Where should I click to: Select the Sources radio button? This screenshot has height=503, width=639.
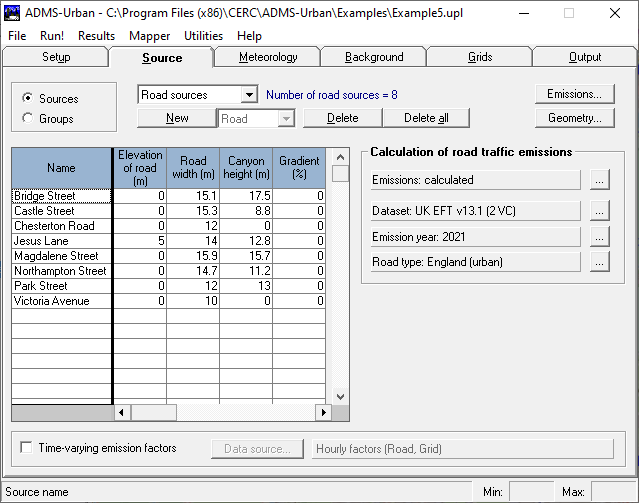coord(27,99)
